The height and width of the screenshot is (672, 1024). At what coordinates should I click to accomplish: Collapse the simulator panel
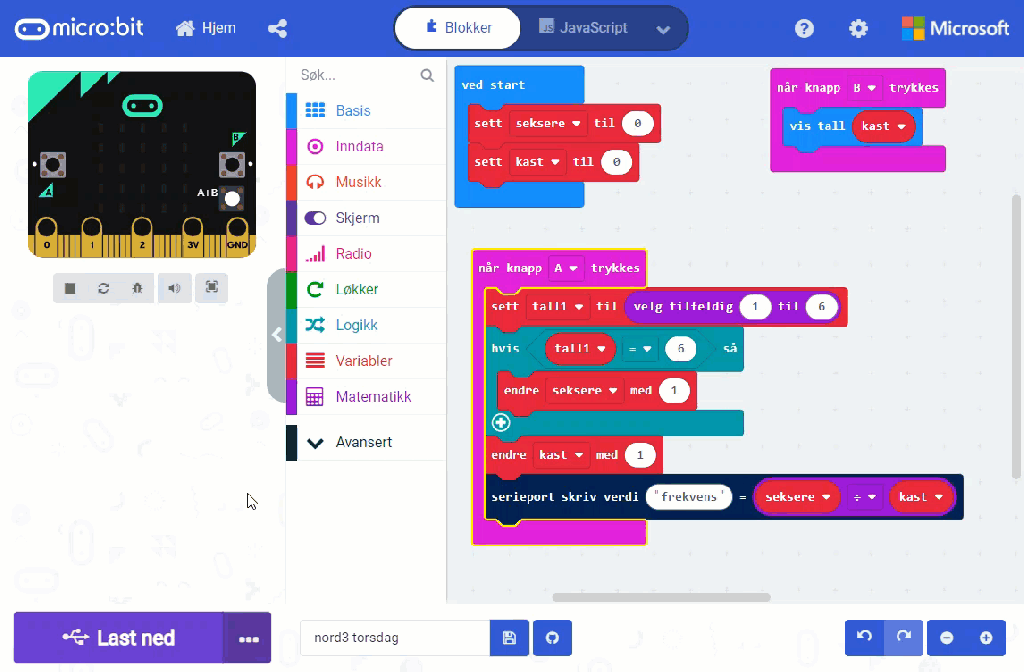(277, 335)
